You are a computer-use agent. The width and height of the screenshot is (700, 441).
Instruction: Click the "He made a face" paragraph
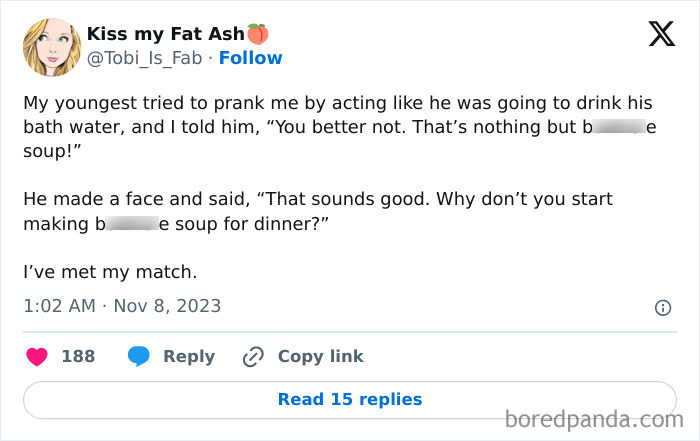tap(318, 212)
